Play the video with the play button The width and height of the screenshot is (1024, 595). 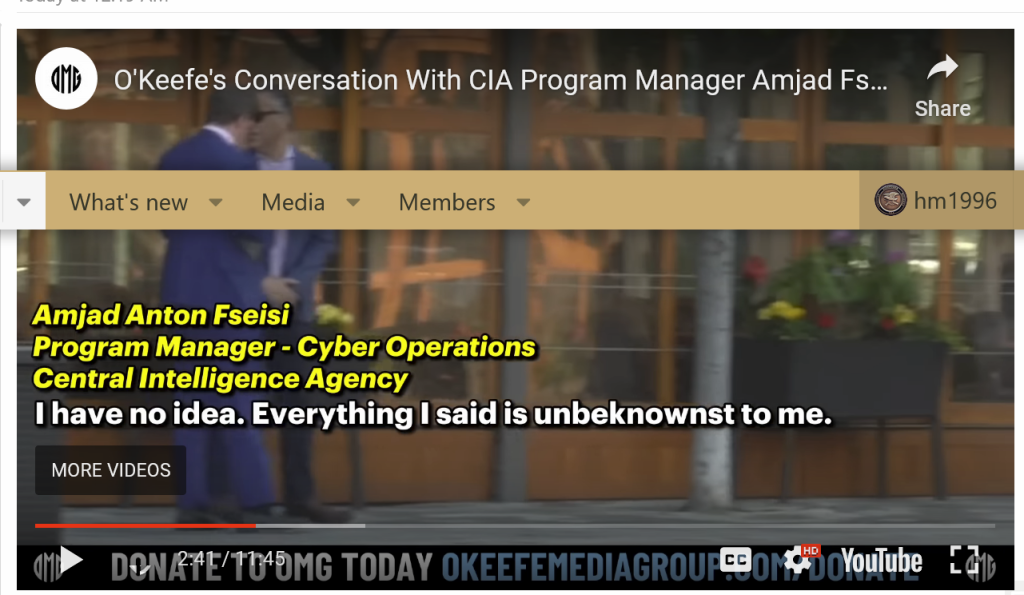71,560
